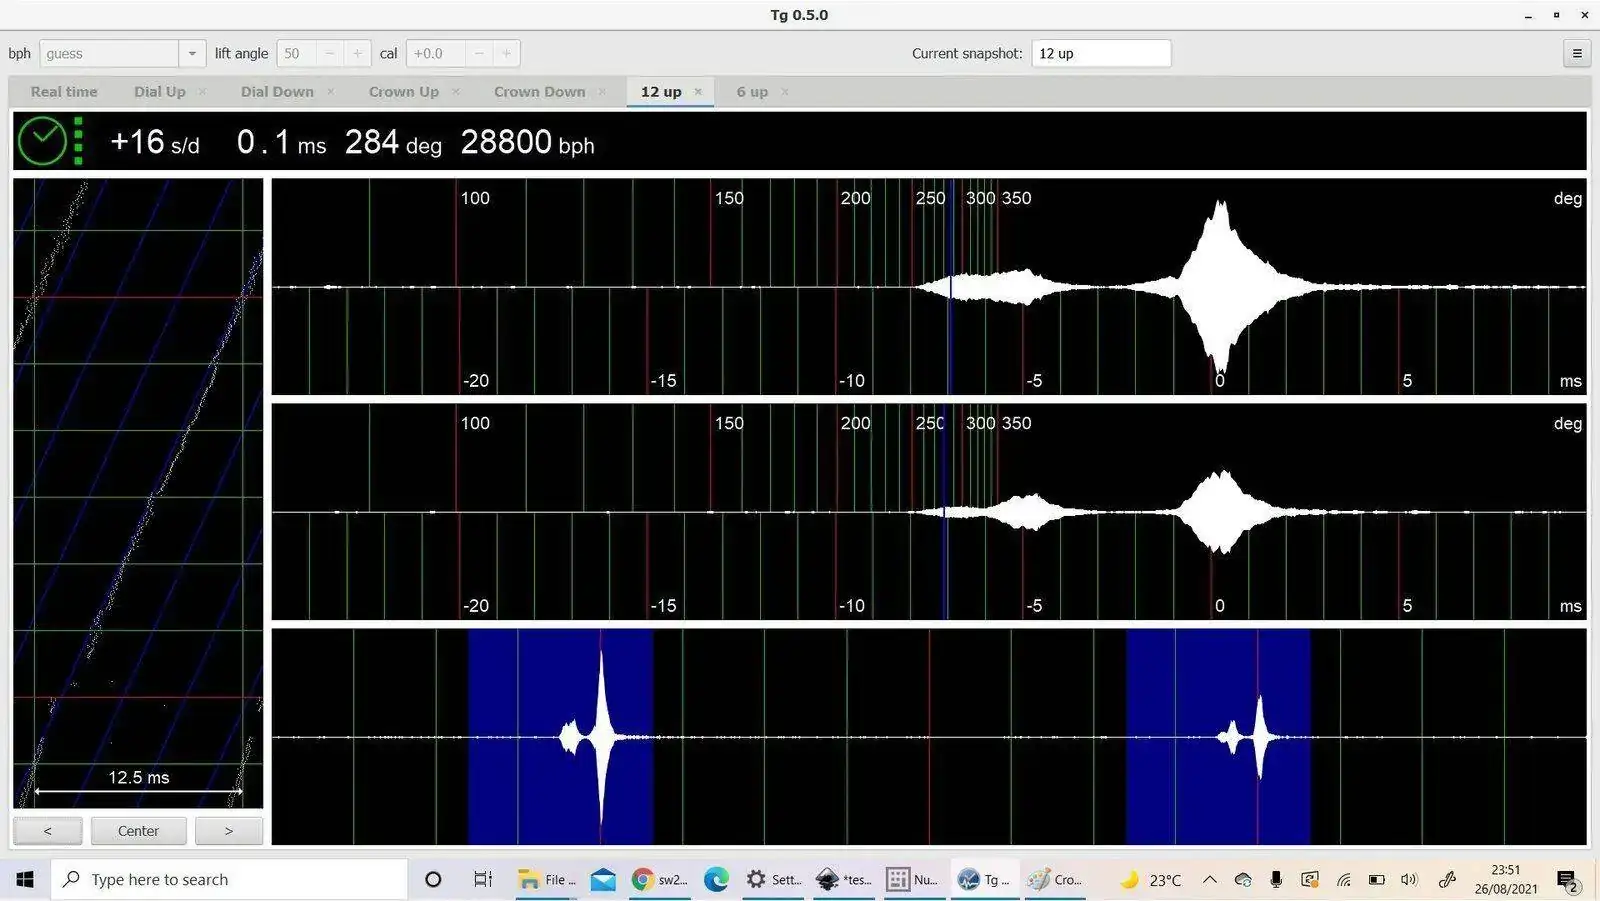Screen dimensions: 1600x901
Task: Close the Crown Down snapshot tab
Action: (602, 92)
